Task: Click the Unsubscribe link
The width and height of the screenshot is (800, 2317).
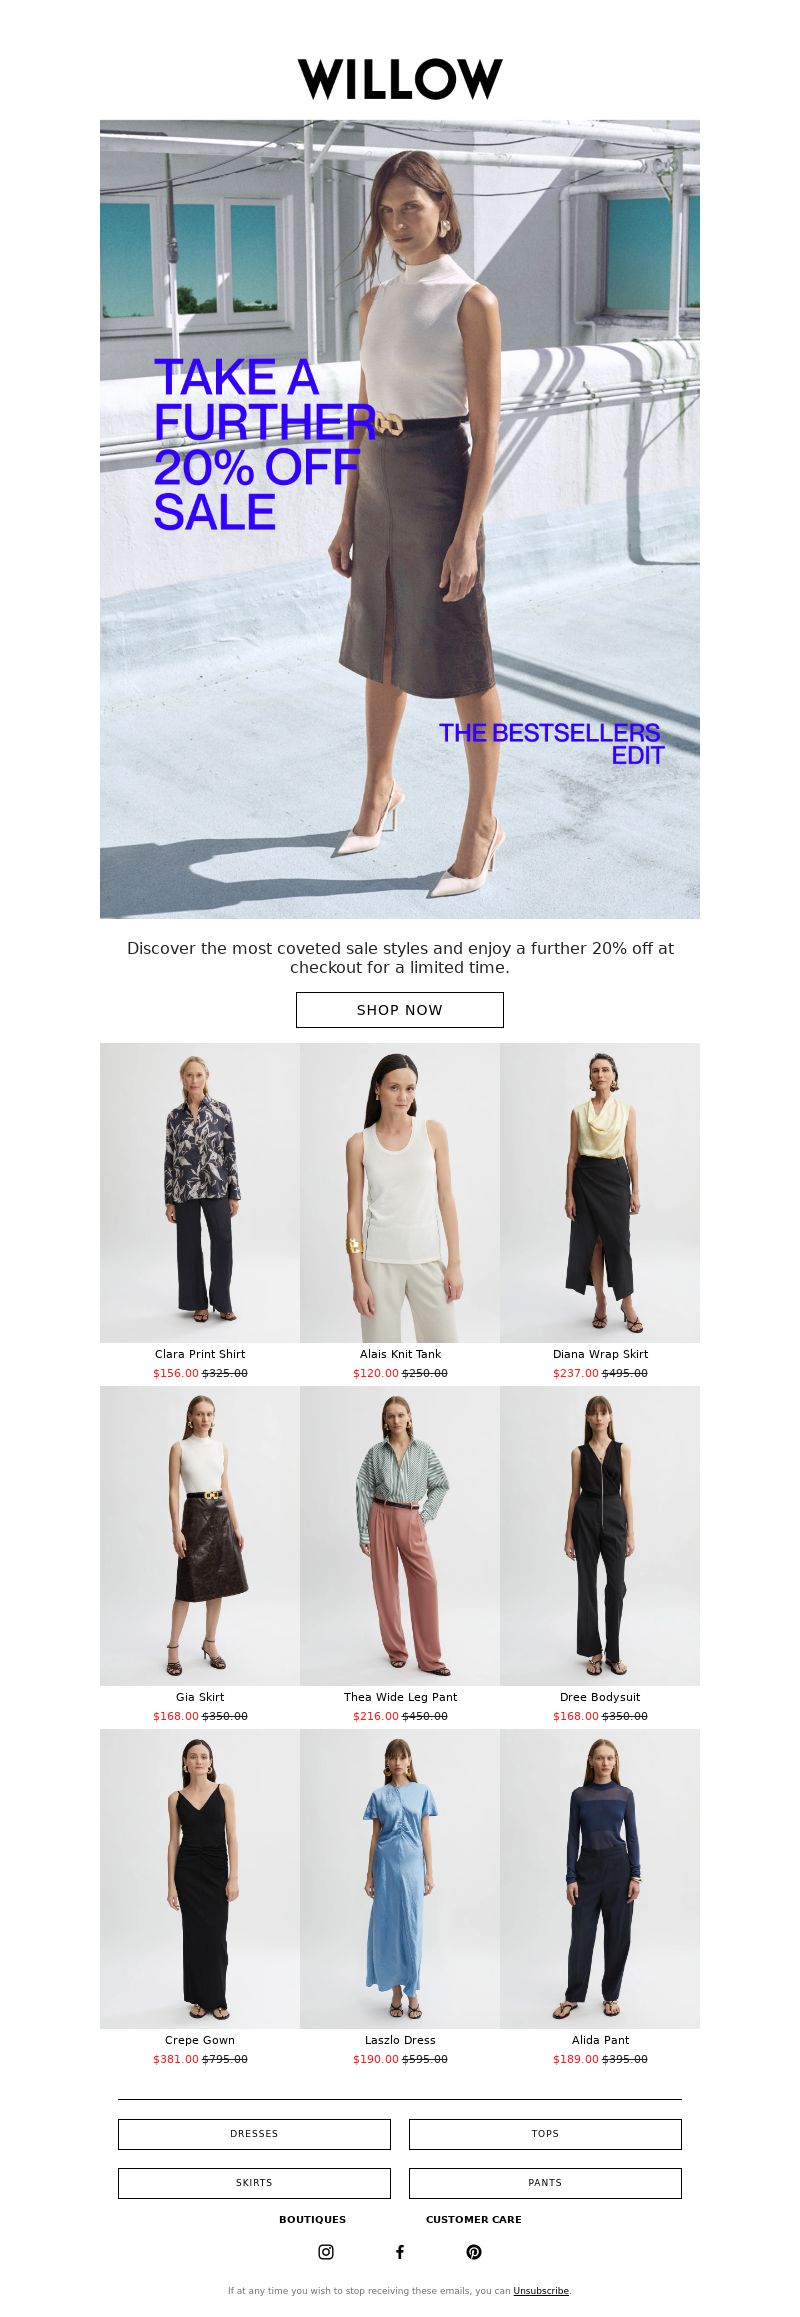Action: [x=541, y=2290]
